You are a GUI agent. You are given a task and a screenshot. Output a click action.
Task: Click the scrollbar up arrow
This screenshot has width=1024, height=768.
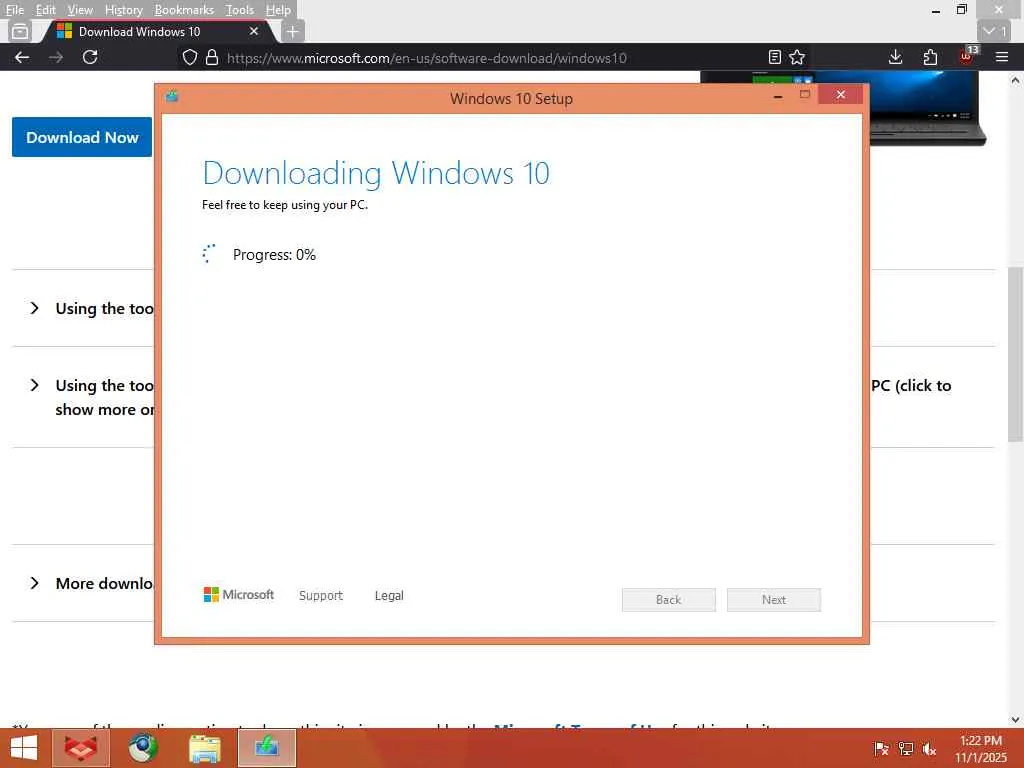(x=1015, y=80)
